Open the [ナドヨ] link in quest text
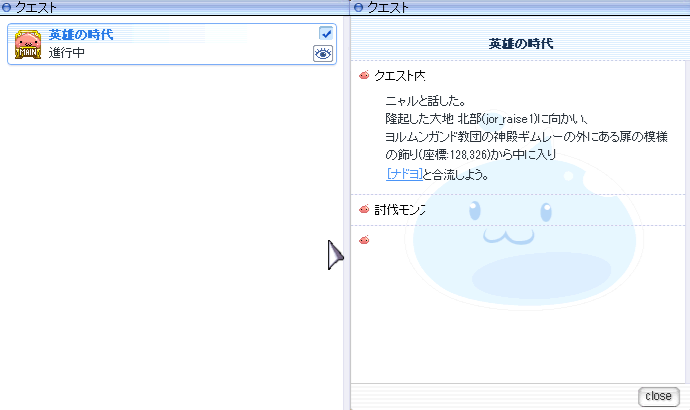 (404, 174)
